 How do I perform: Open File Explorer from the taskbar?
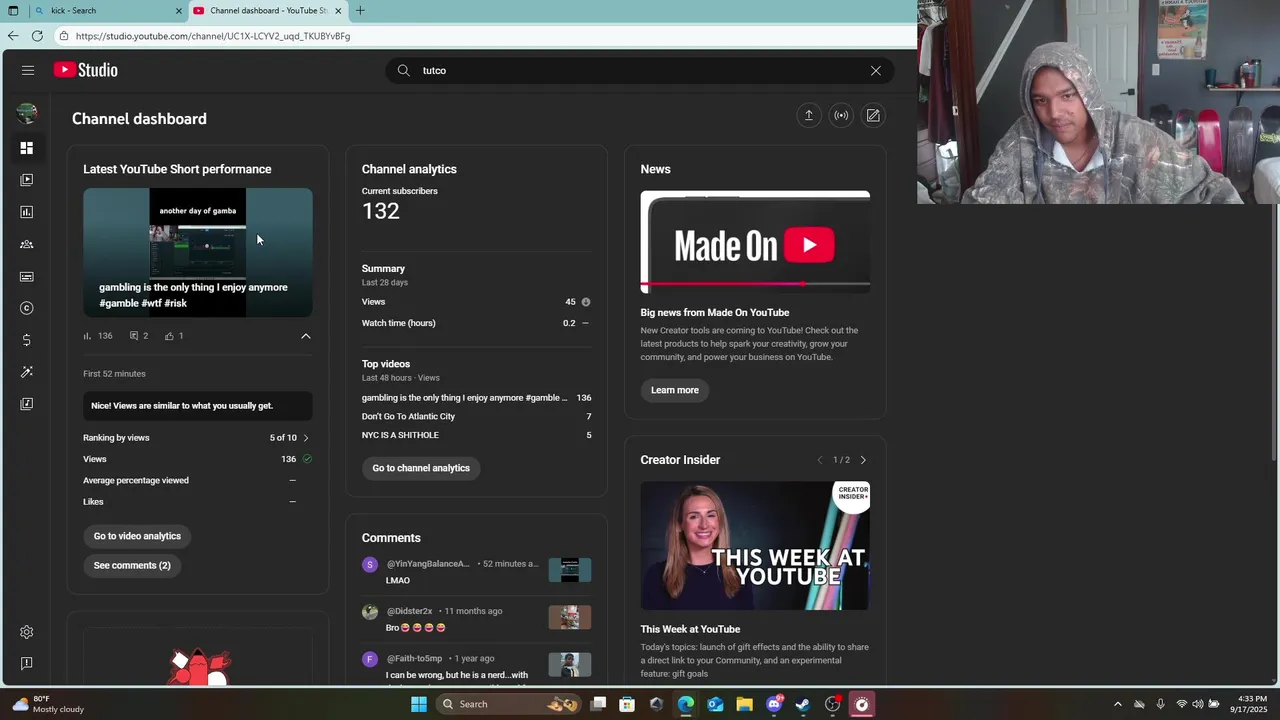744,704
